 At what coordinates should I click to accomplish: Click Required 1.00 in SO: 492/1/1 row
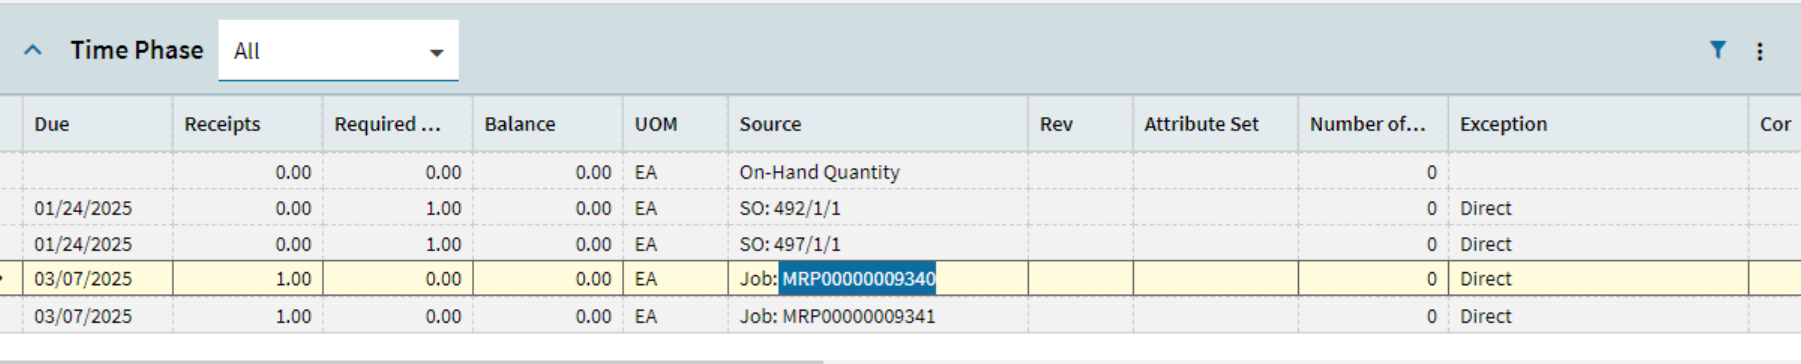[x=397, y=208]
